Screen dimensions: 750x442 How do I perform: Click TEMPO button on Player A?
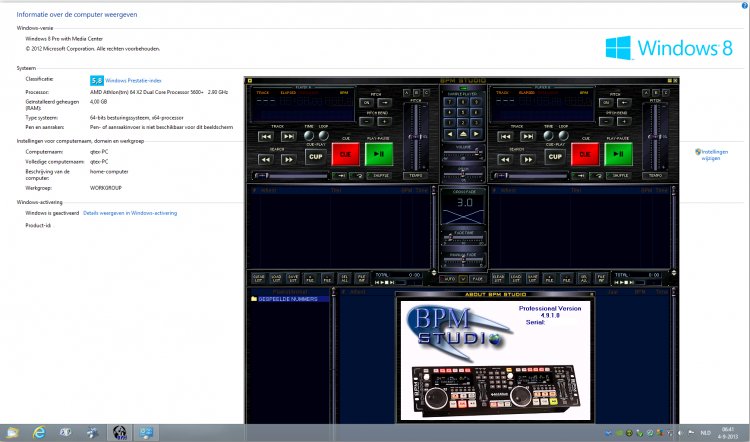(x=416, y=176)
